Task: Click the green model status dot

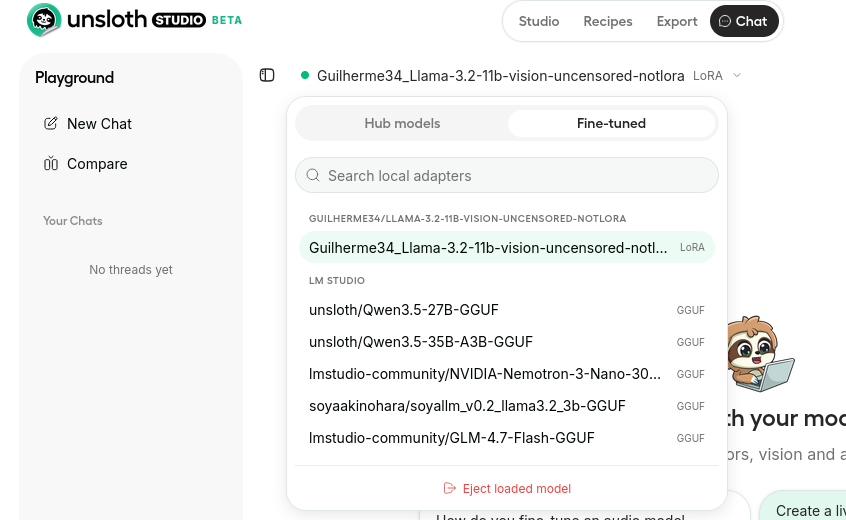Action: click(305, 75)
